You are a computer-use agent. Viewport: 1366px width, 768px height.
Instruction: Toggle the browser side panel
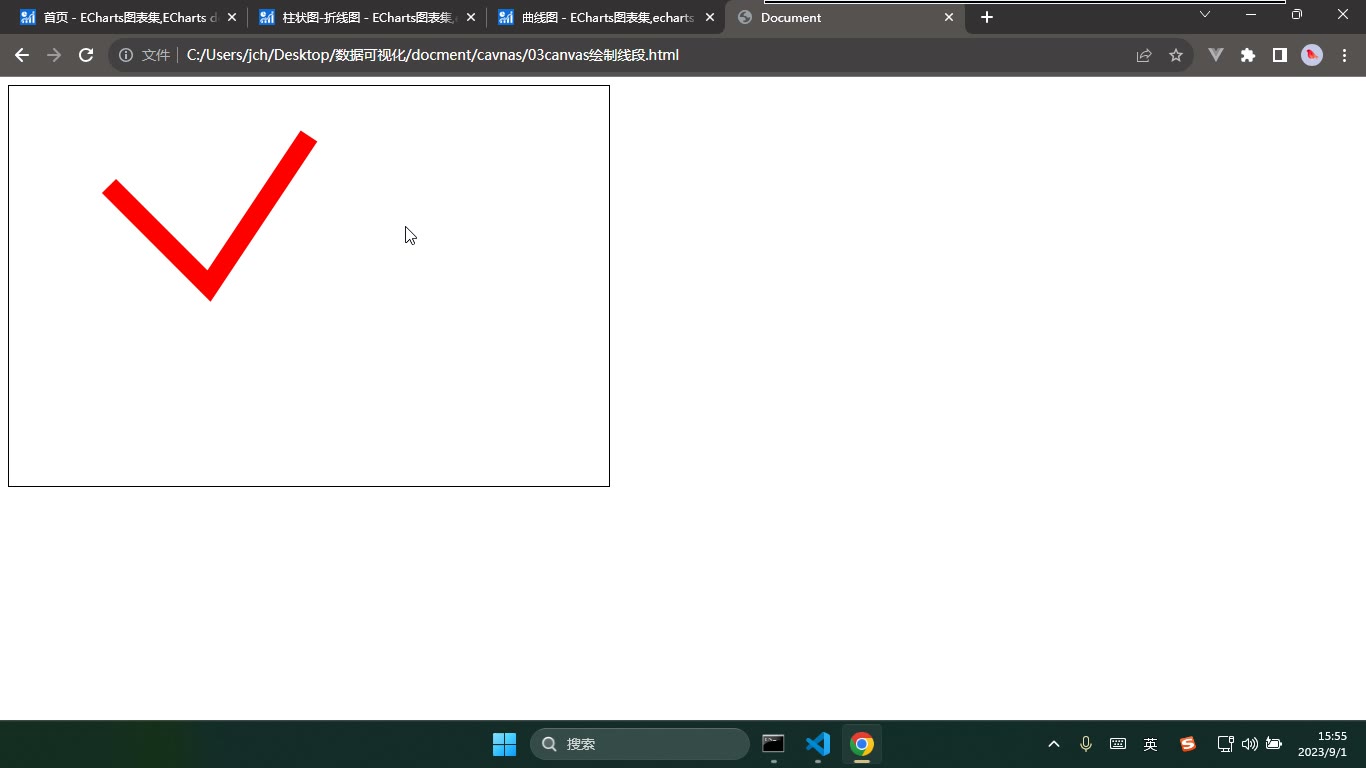click(x=1280, y=55)
